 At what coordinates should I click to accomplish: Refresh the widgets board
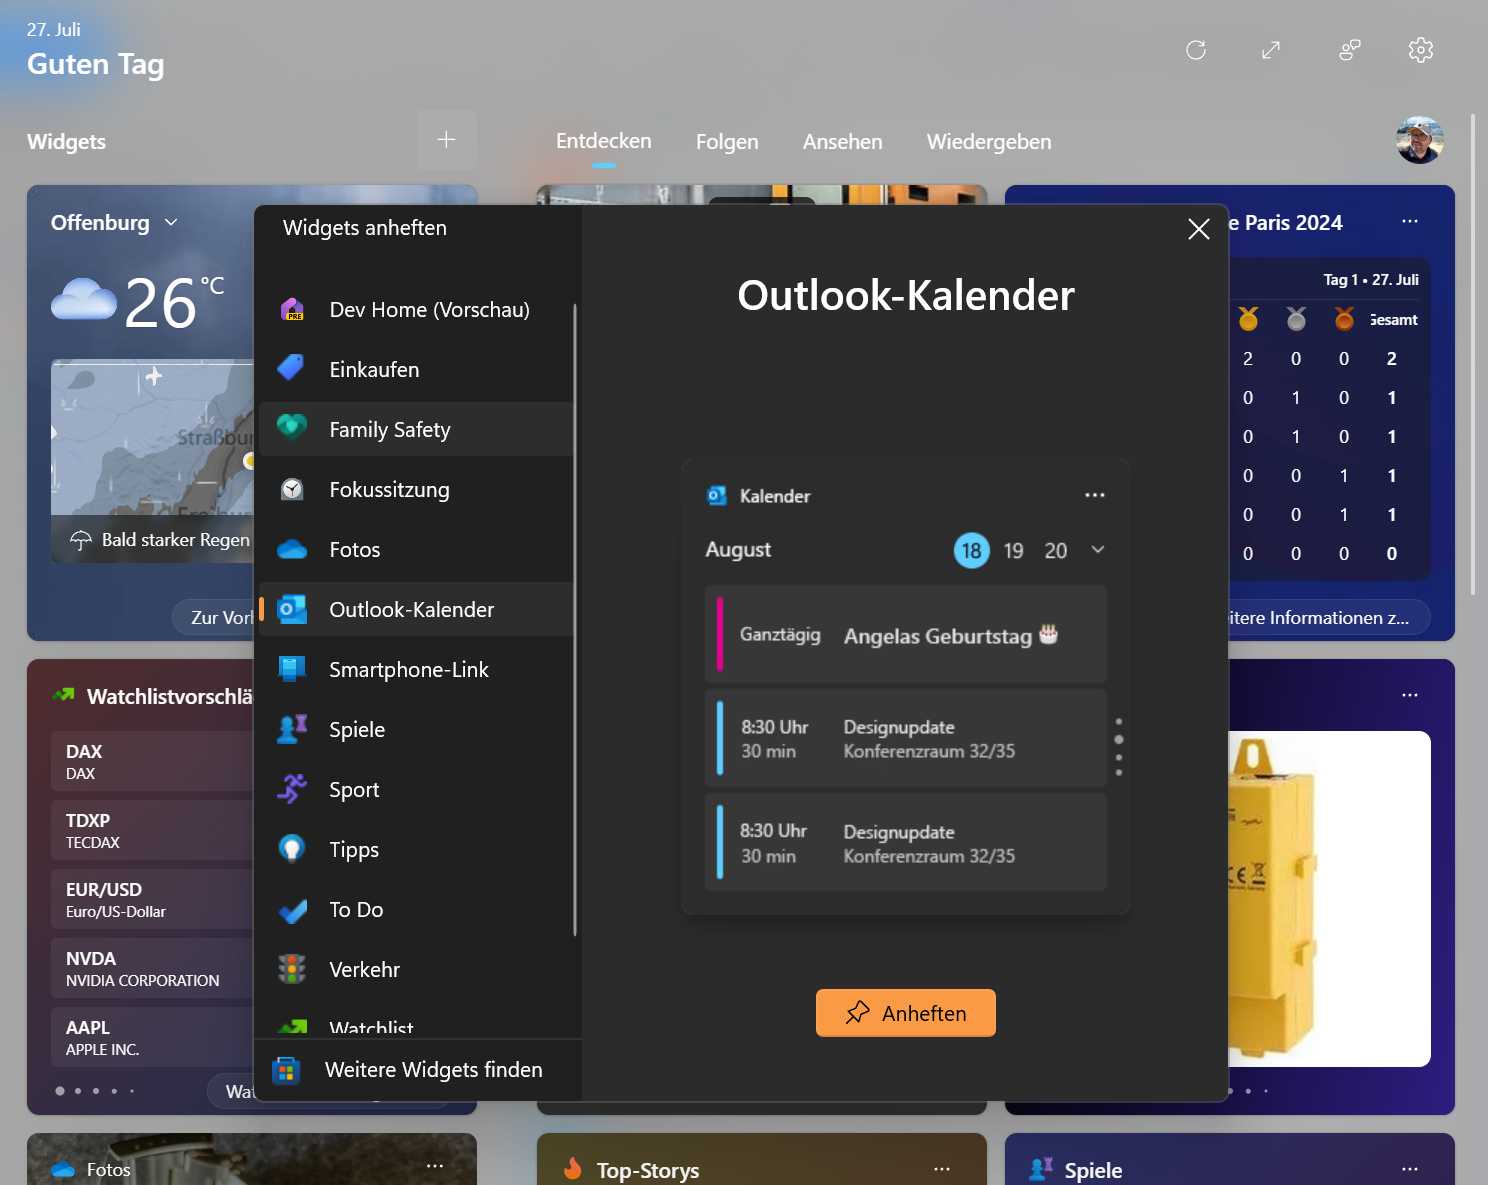pyautogui.click(x=1196, y=50)
